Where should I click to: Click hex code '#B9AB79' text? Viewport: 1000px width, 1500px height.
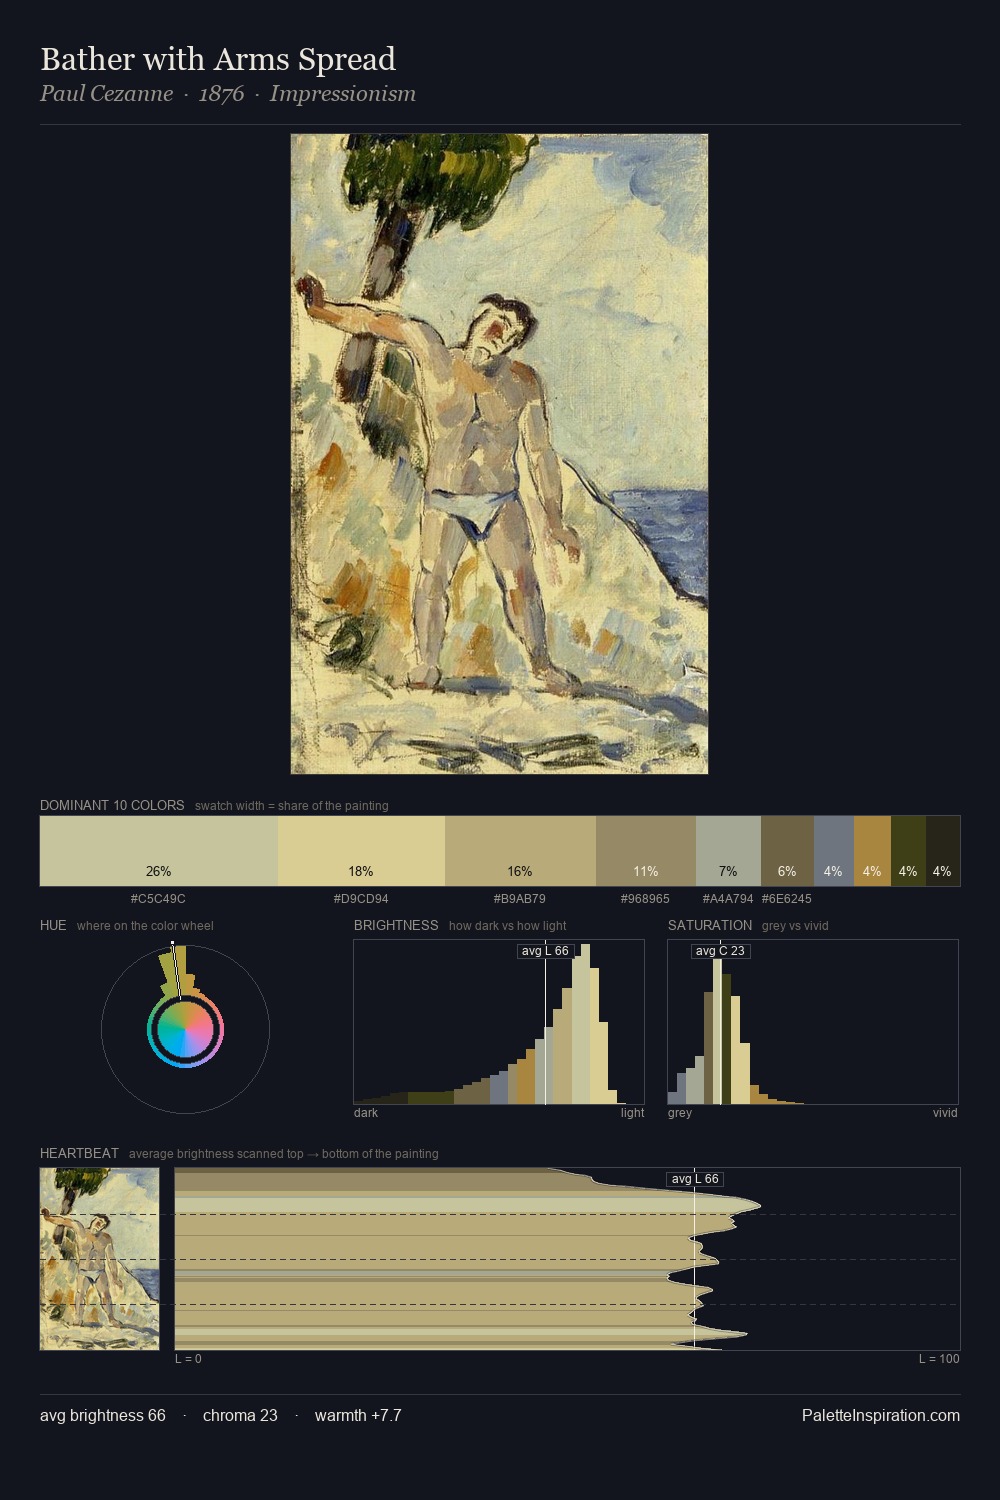pos(520,899)
